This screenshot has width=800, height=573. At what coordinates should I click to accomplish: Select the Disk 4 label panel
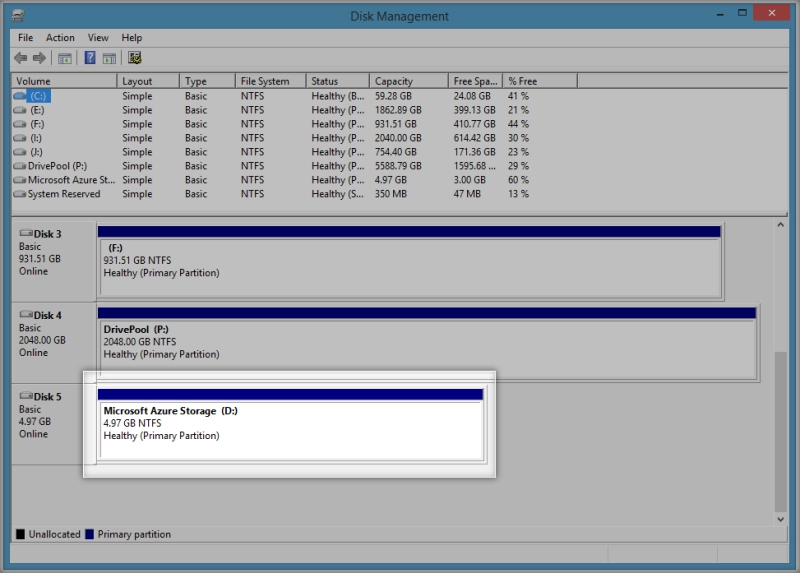pos(54,342)
